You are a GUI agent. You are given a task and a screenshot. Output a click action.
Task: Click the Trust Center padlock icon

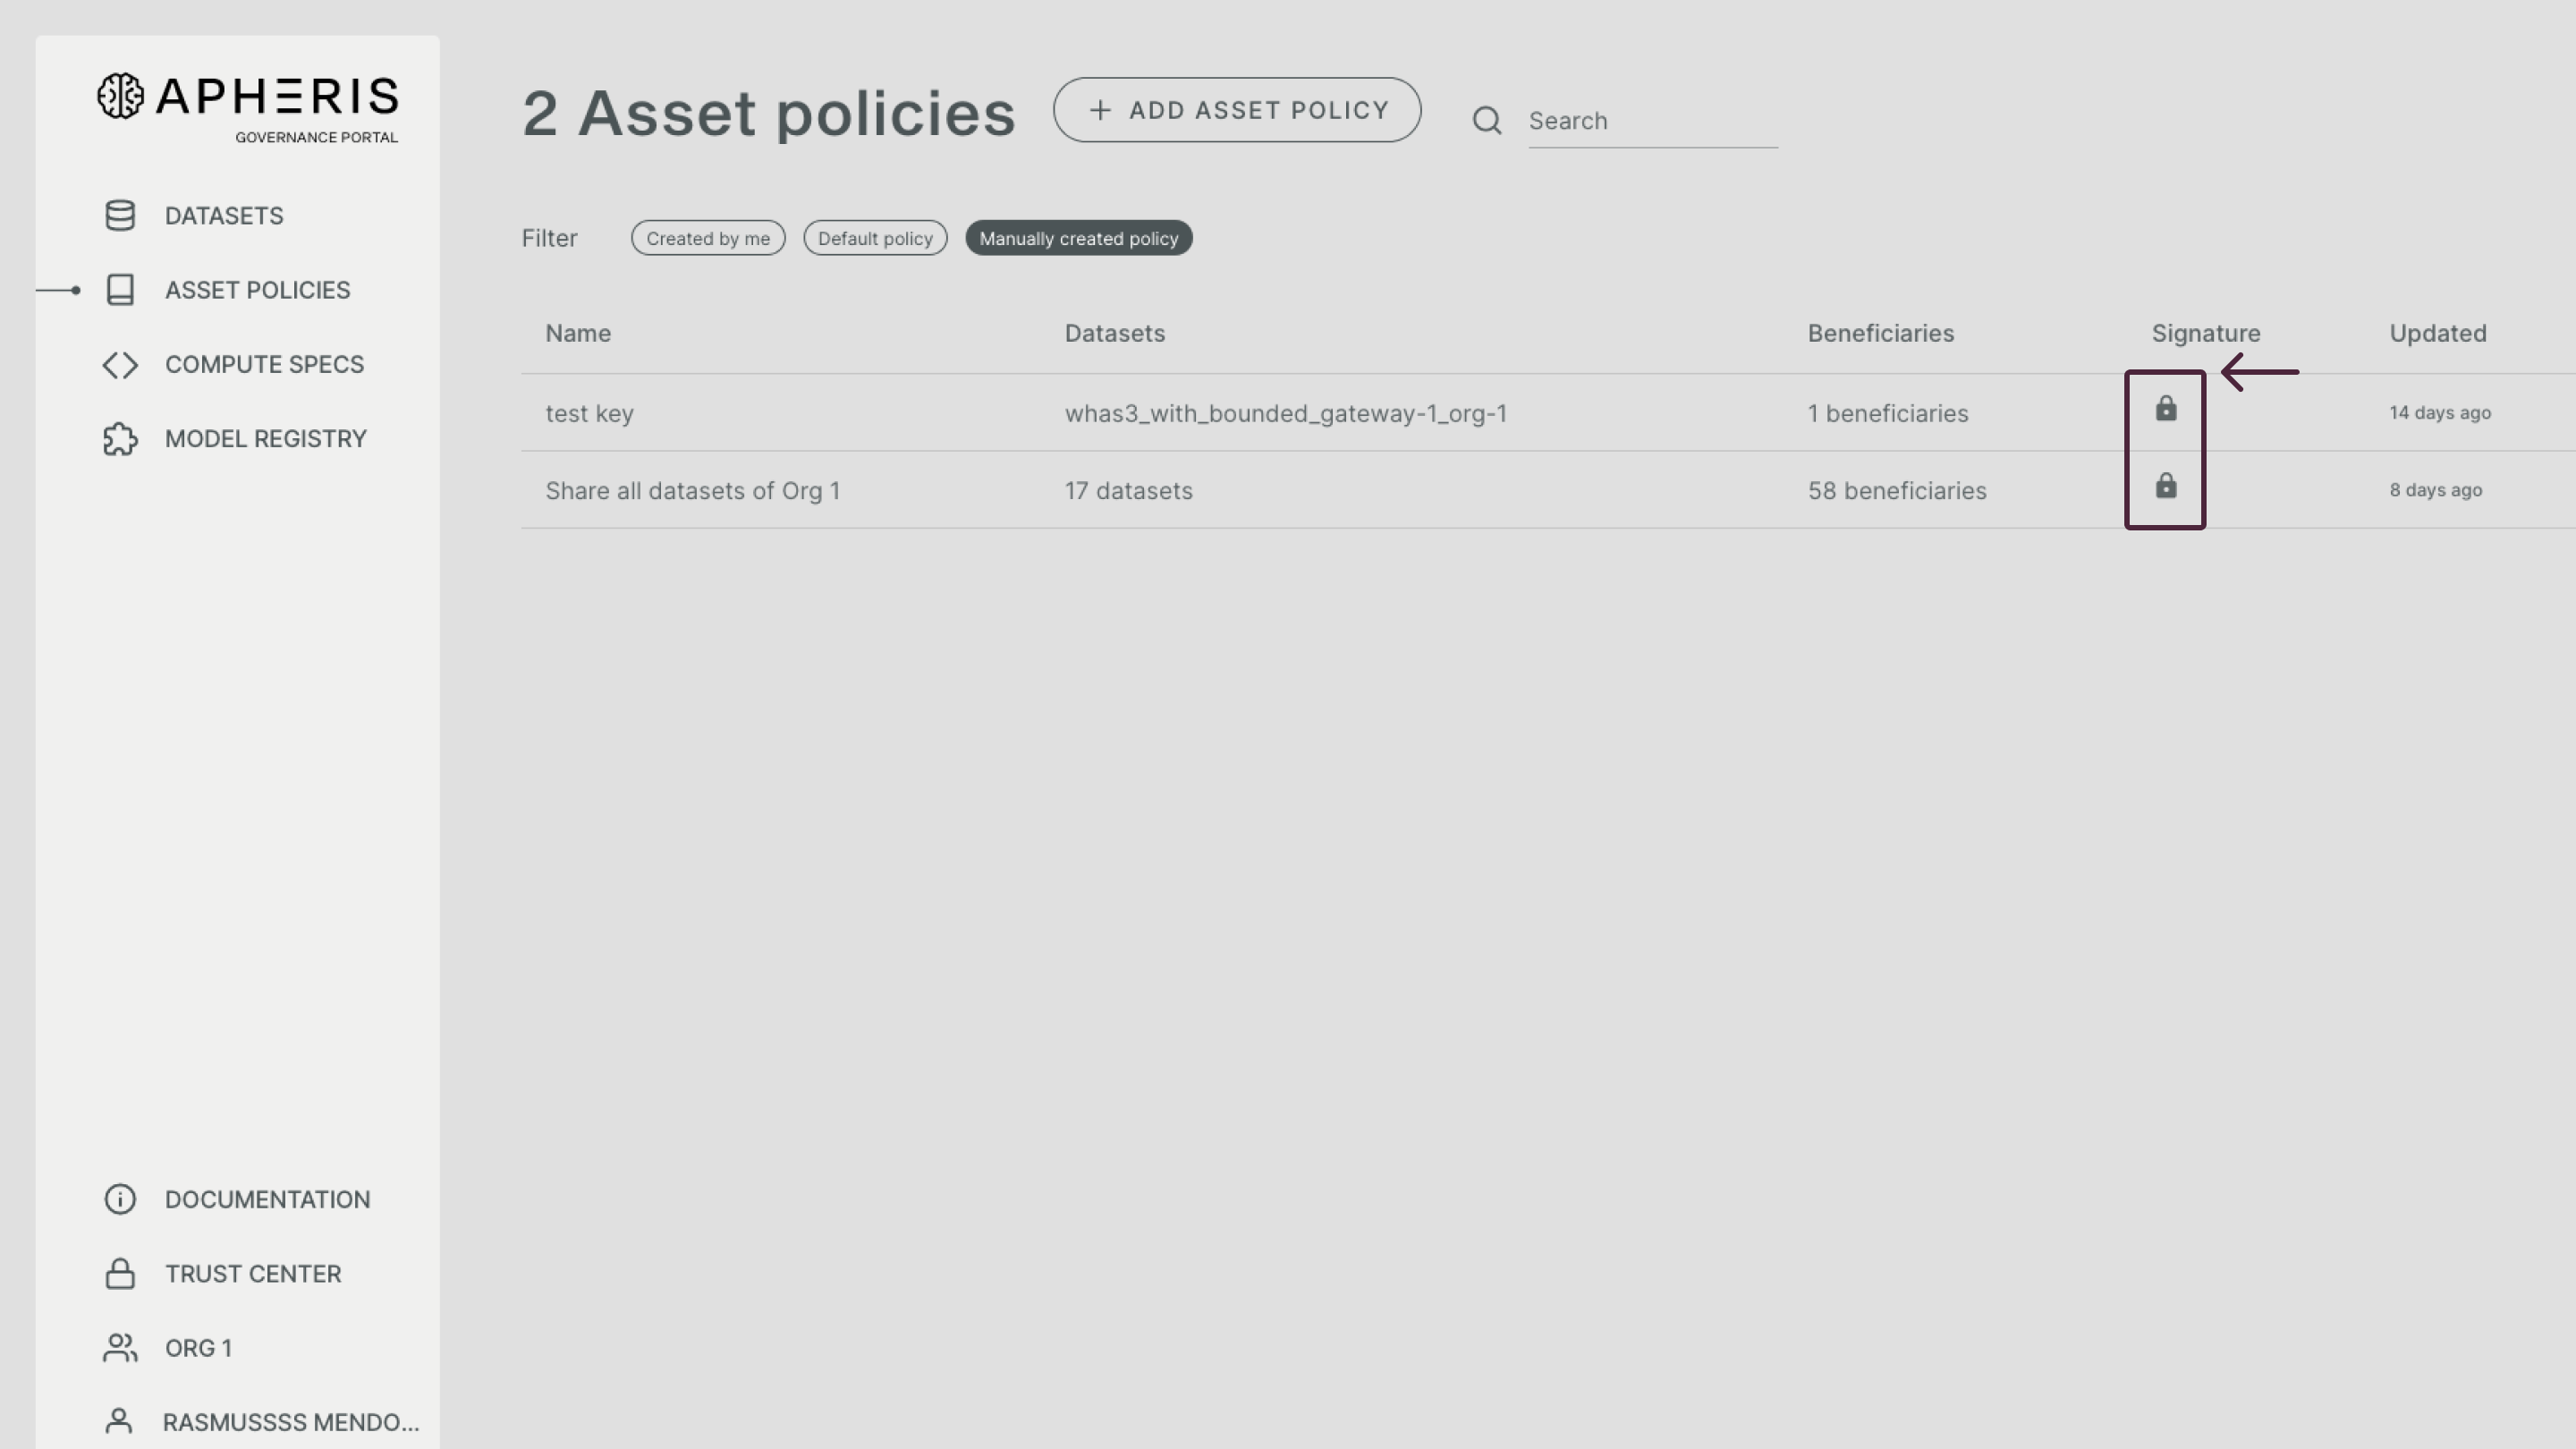(119, 1273)
